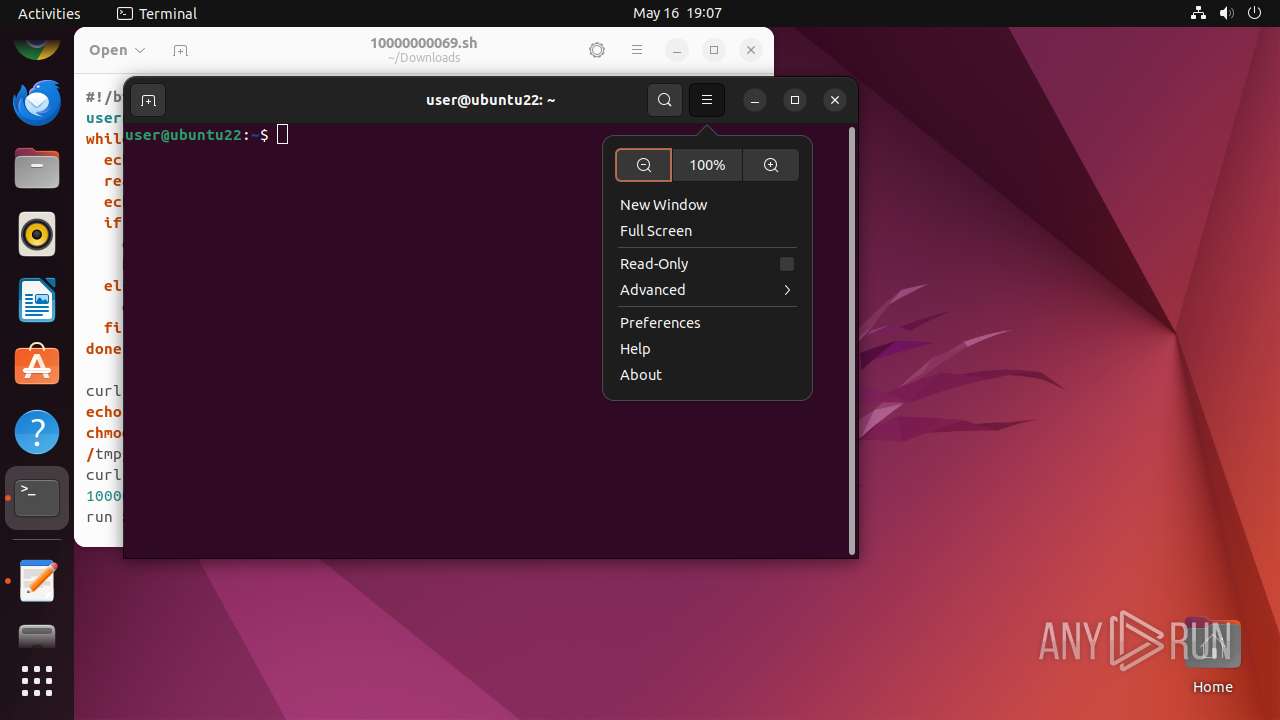Create new document in text editor
1280x720 pixels.
click(180, 50)
